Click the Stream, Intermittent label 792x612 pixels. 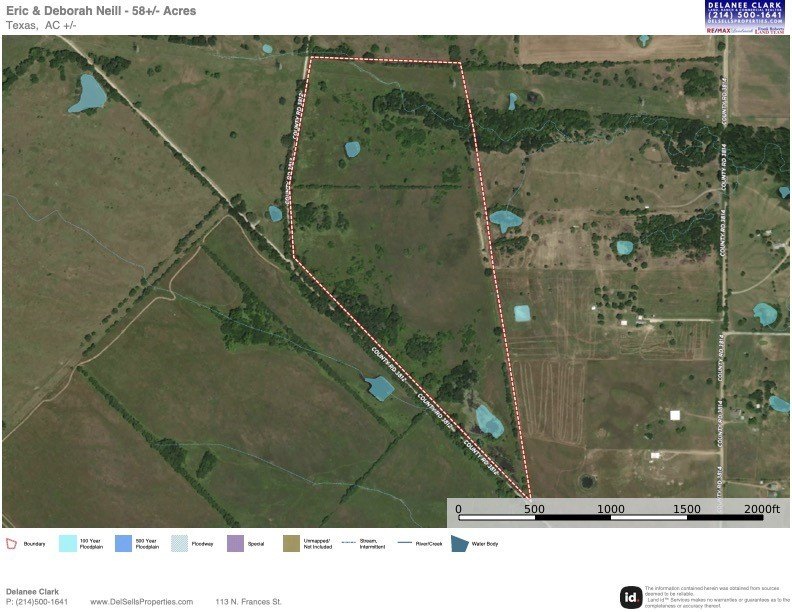click(372, 544)
